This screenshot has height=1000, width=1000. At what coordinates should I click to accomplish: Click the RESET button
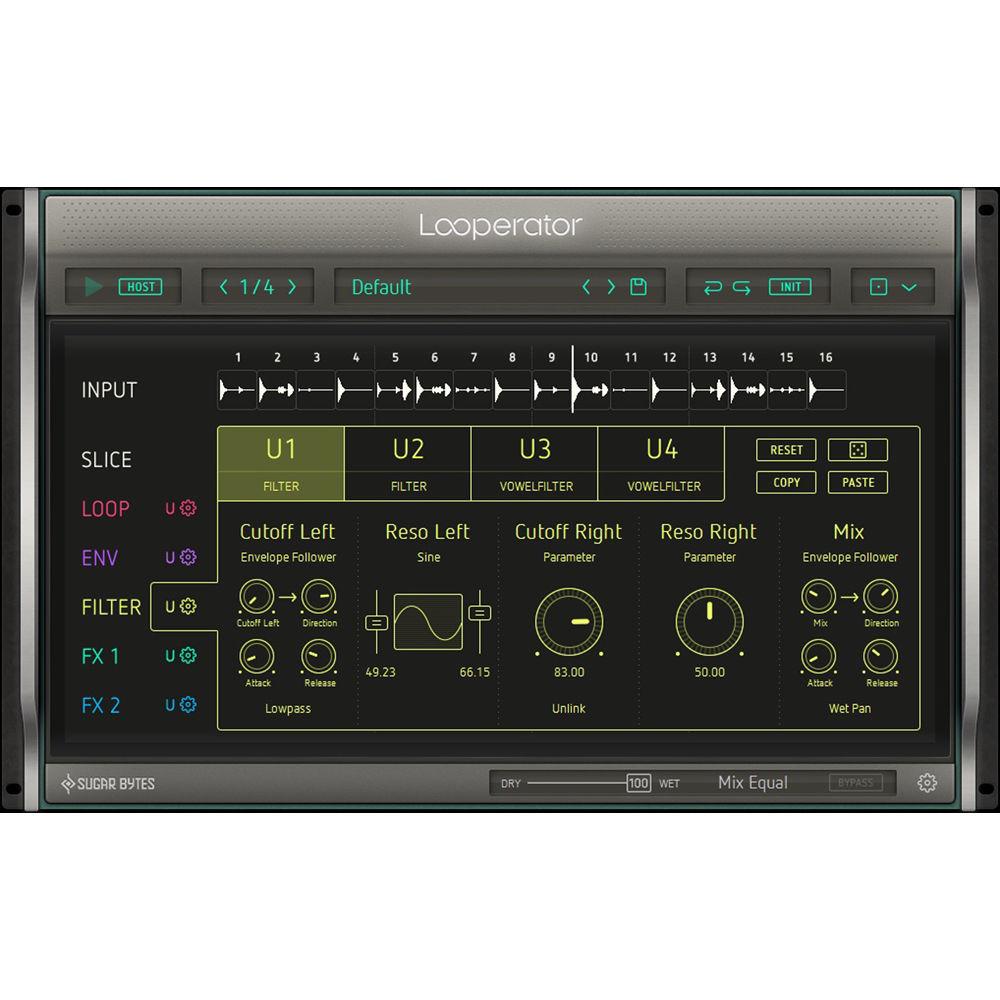[x=786, y=450]
